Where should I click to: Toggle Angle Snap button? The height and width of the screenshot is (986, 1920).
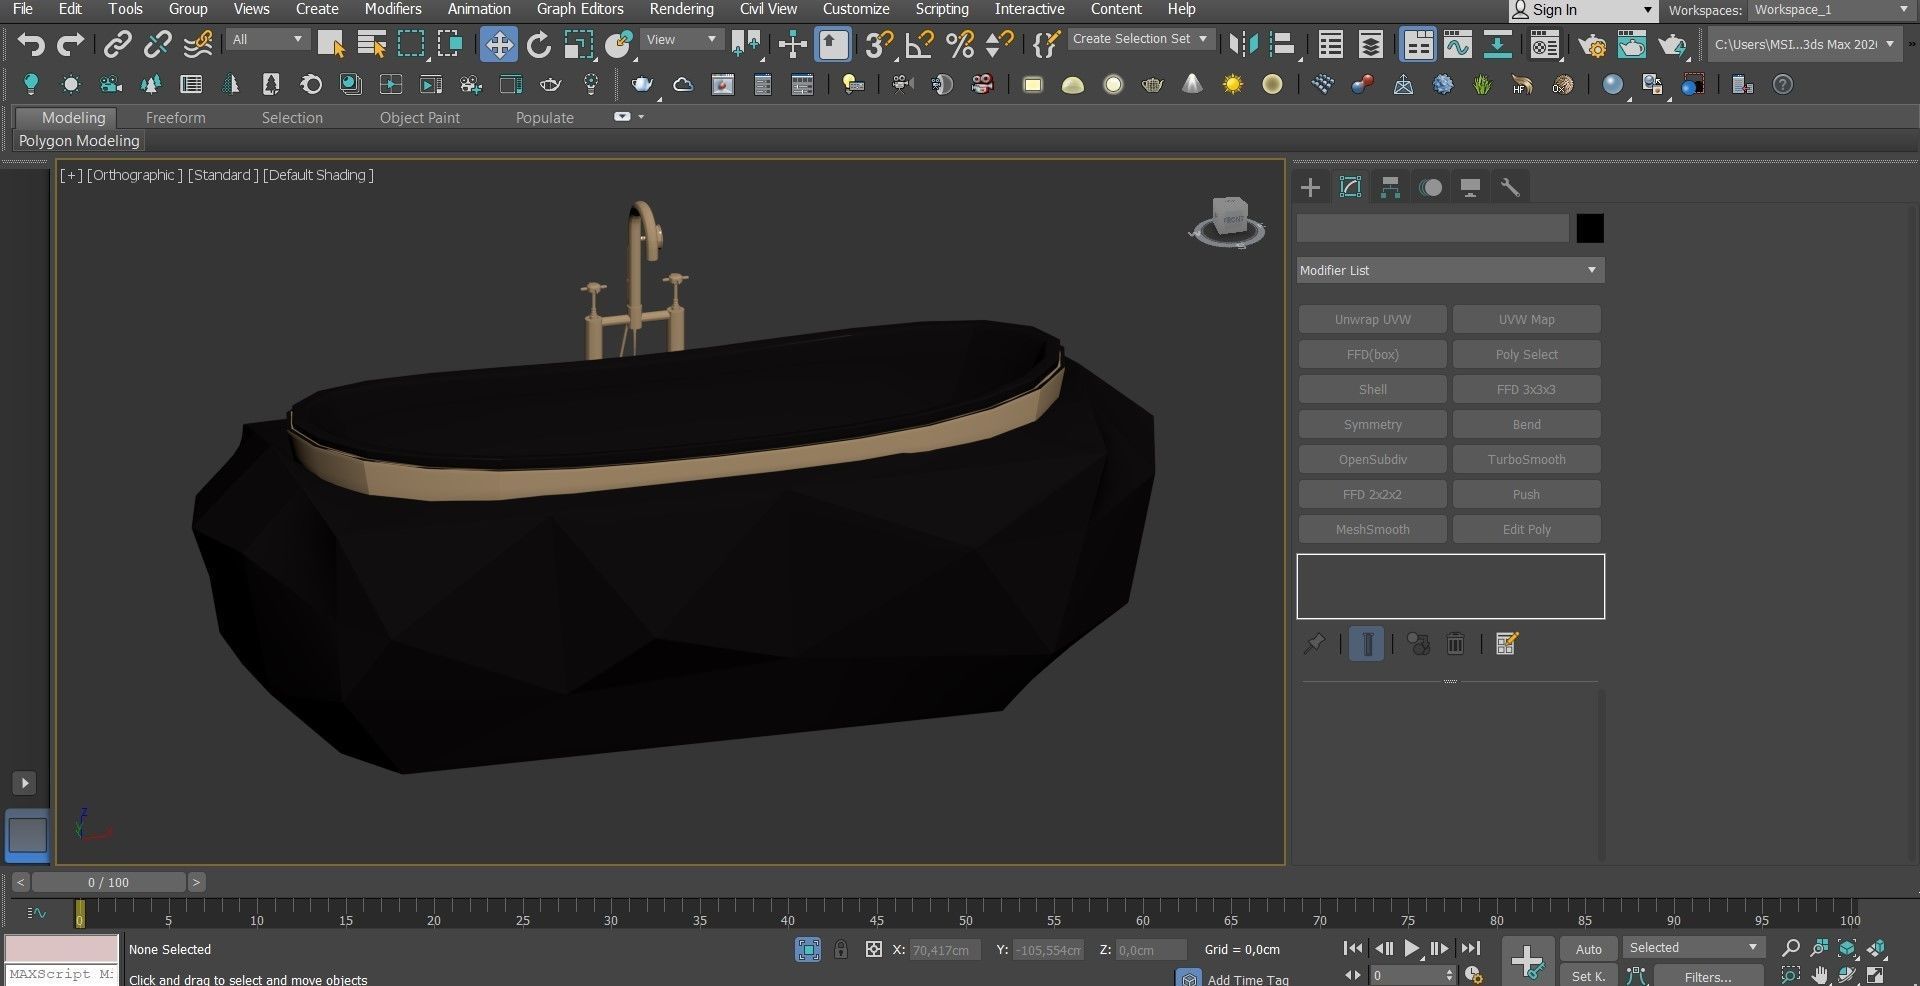pos(919,44)
